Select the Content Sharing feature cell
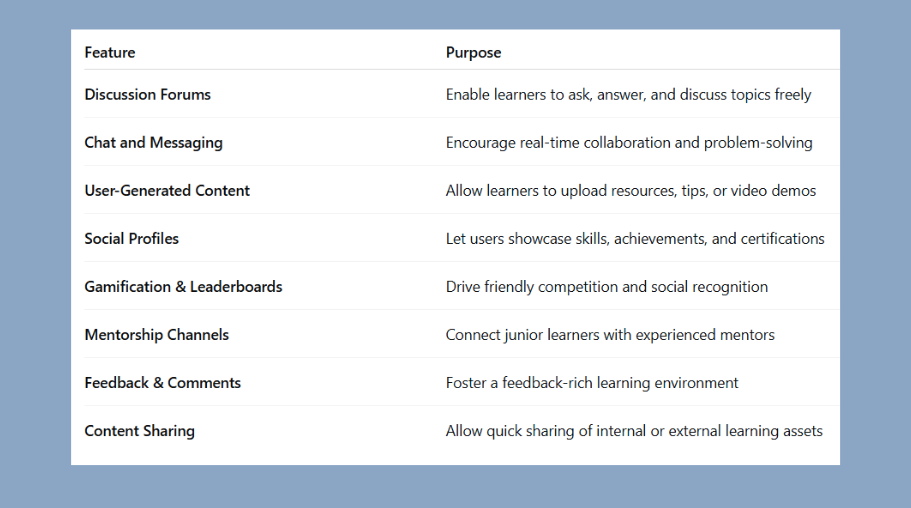The height and width of the screenshot is (508, 911). tap(140, 431)
